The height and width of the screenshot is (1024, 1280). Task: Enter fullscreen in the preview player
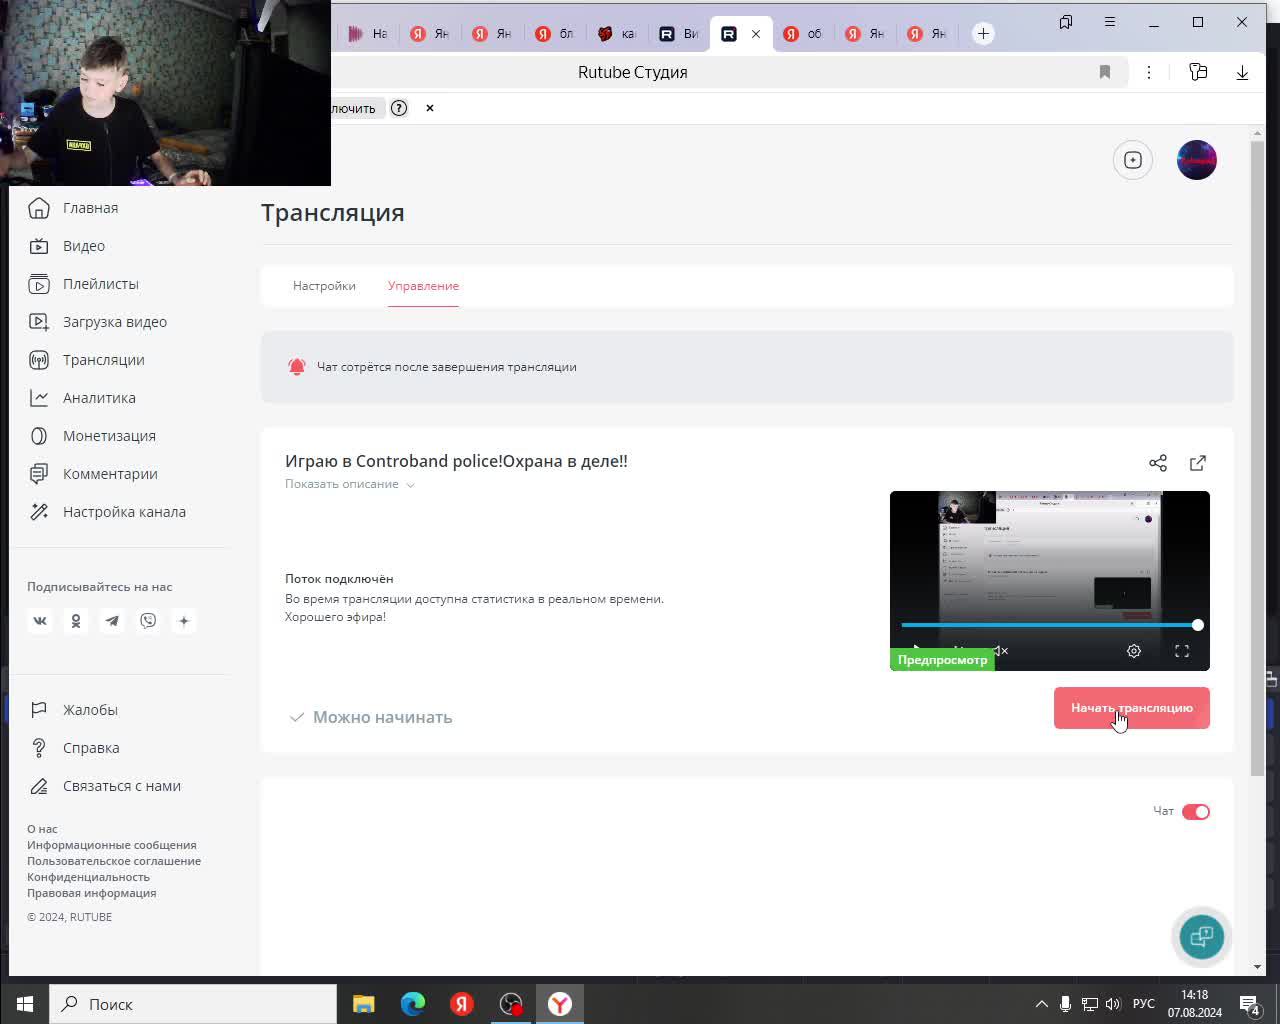pyautogui.click(x=1182, y=651)
